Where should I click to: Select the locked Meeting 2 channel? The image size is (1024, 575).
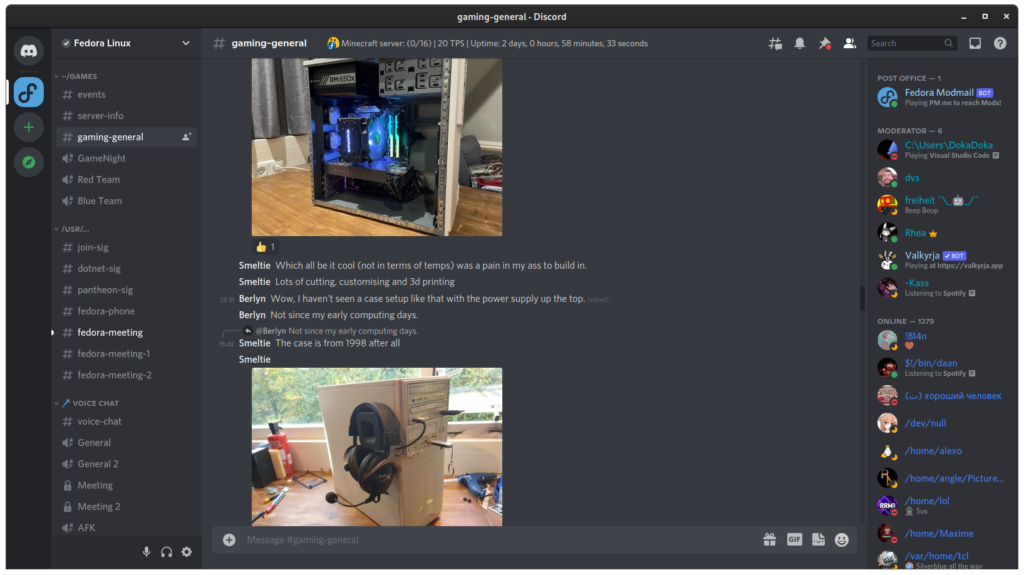click(x=124, y=506)
